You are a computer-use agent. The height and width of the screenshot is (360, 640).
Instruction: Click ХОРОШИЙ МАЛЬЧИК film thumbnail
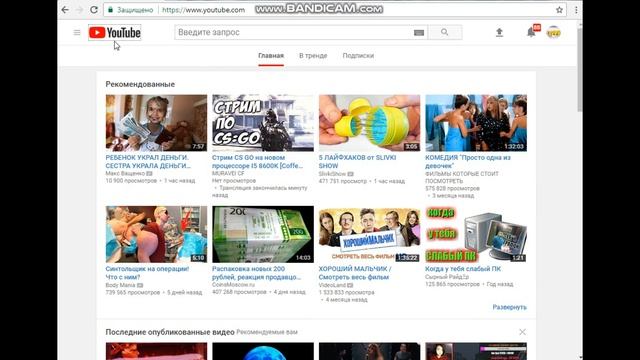[x=369, y=234]
